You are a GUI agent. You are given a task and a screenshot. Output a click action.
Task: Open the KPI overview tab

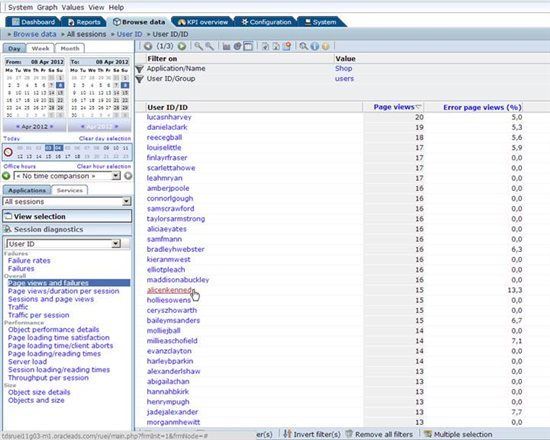pos(203,22)
